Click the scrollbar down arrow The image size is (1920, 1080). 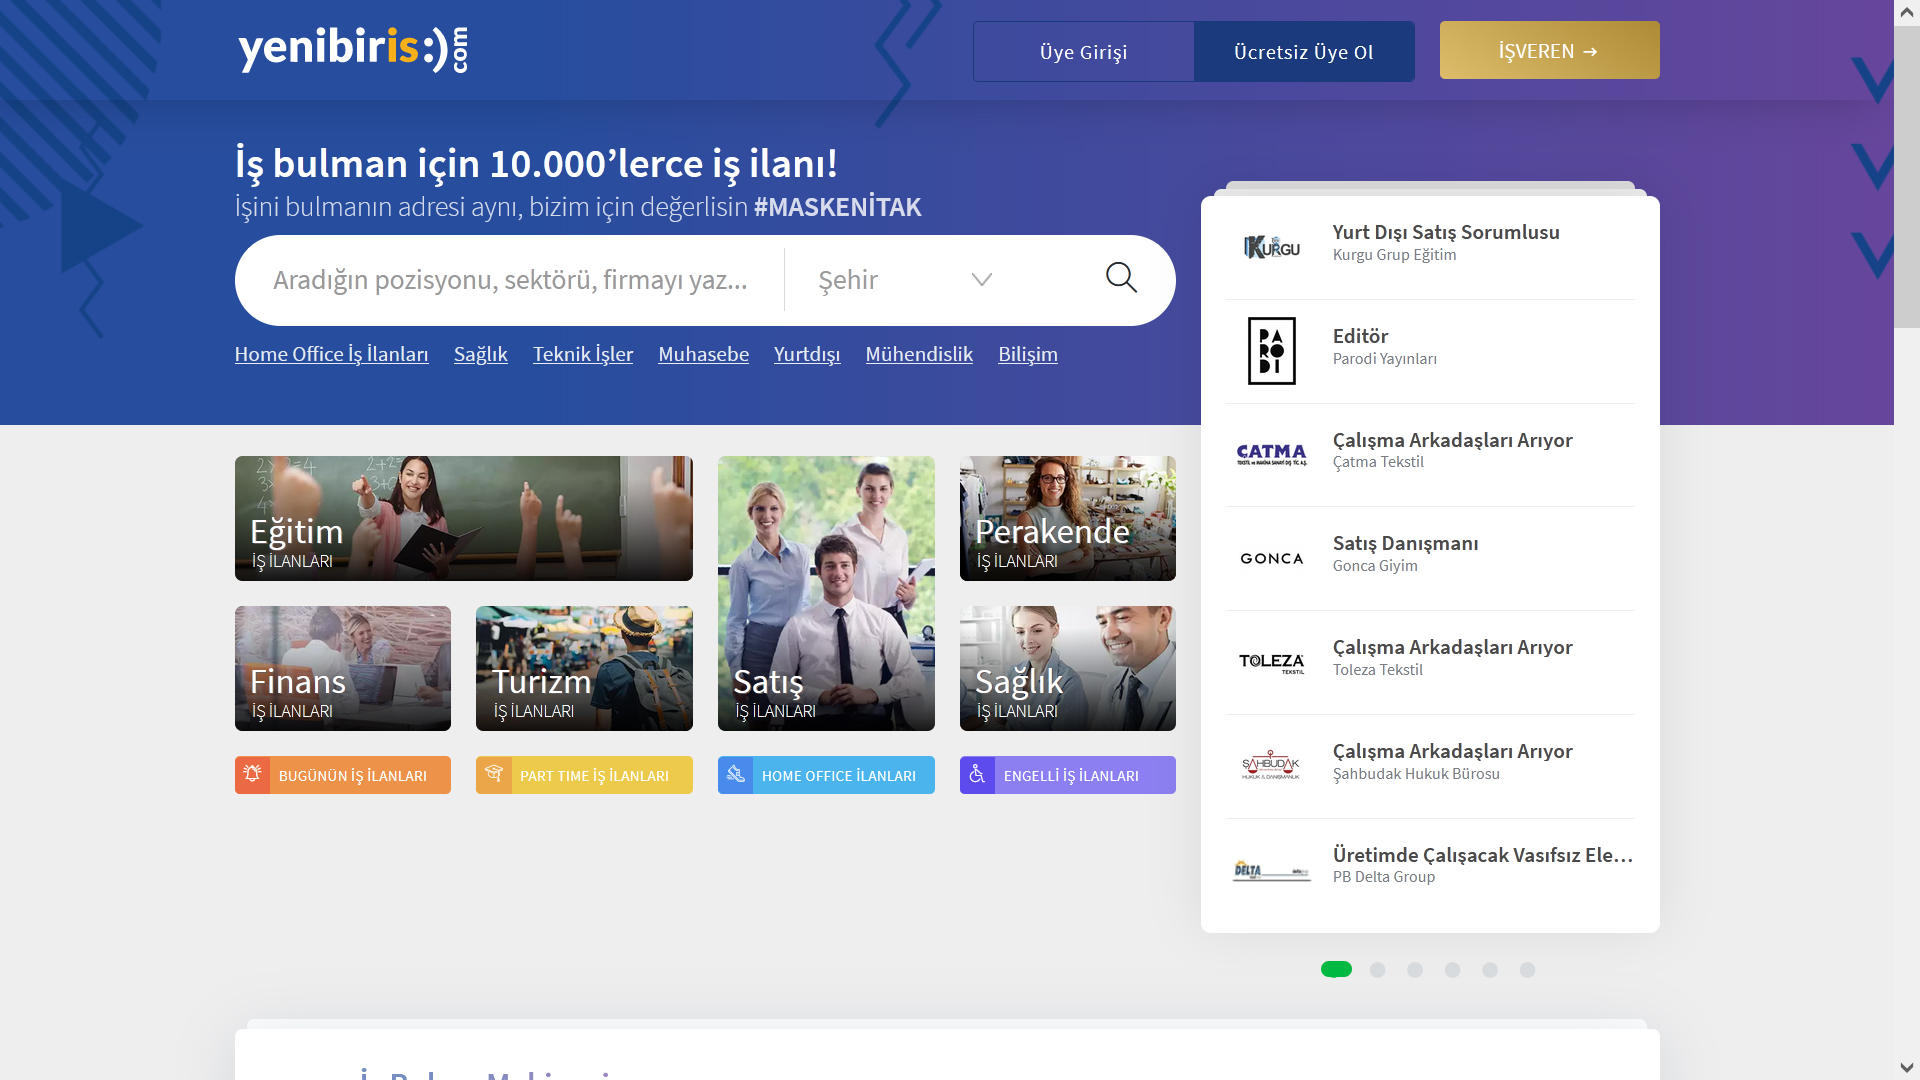pos(1907,1068)
